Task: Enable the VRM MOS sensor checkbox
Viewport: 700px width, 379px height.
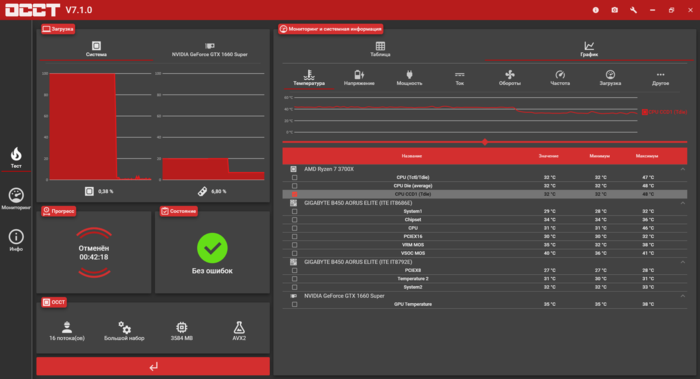Action: tap(294, 245)
